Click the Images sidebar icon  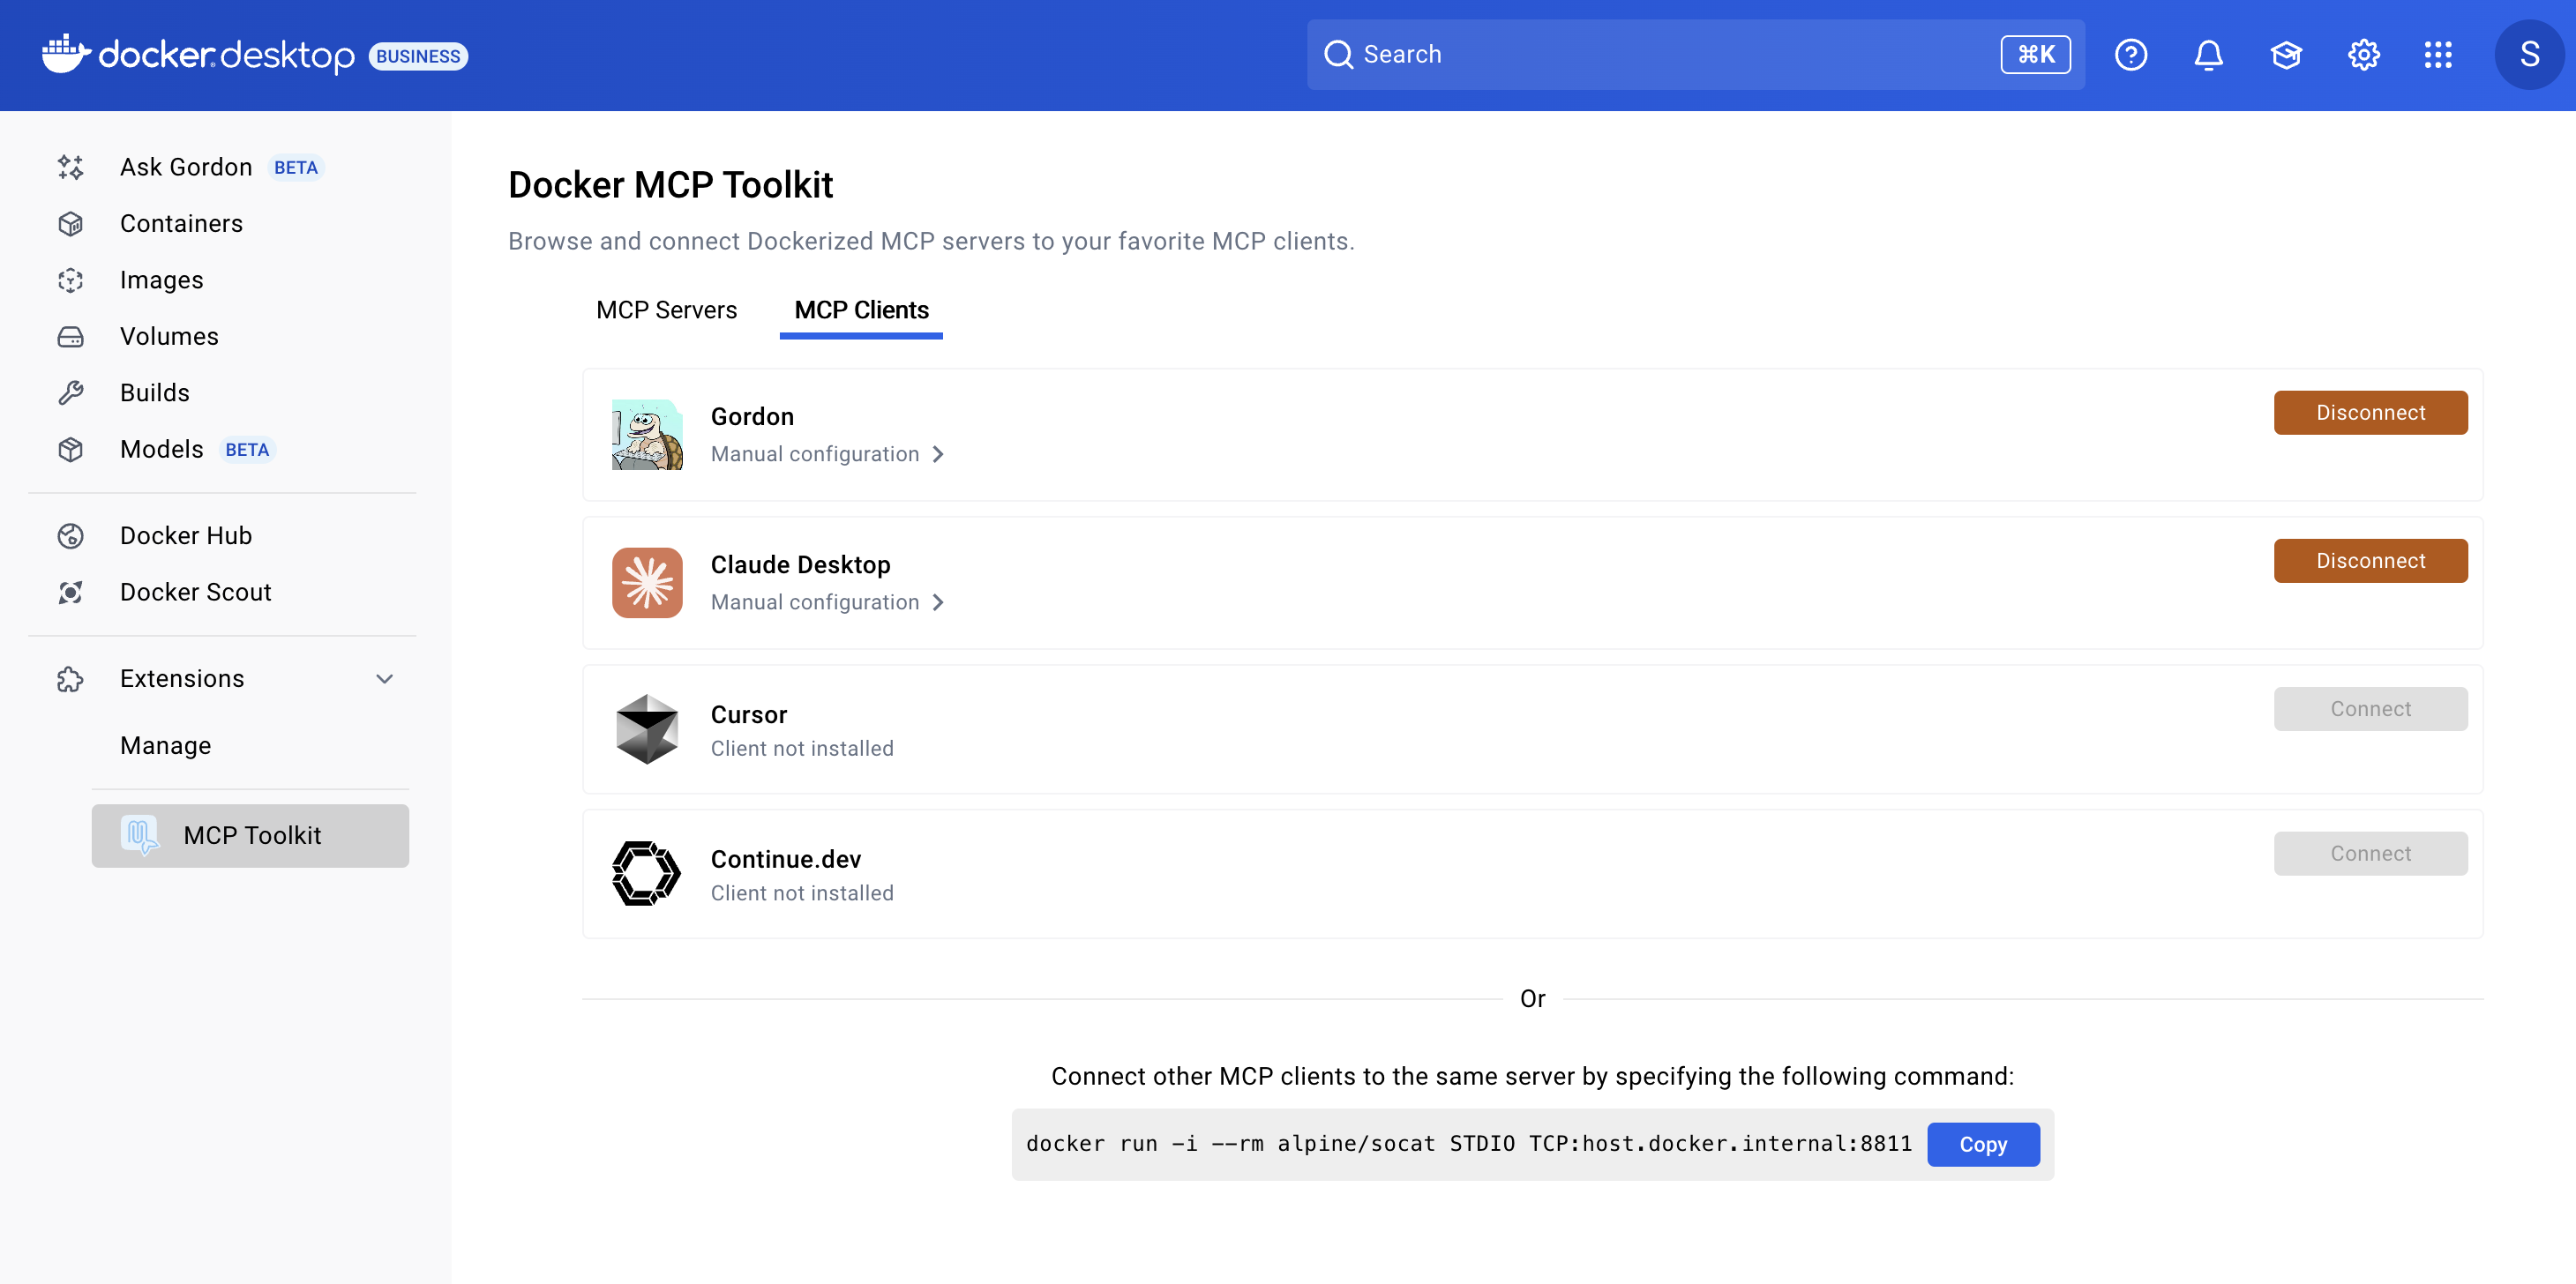70,280
